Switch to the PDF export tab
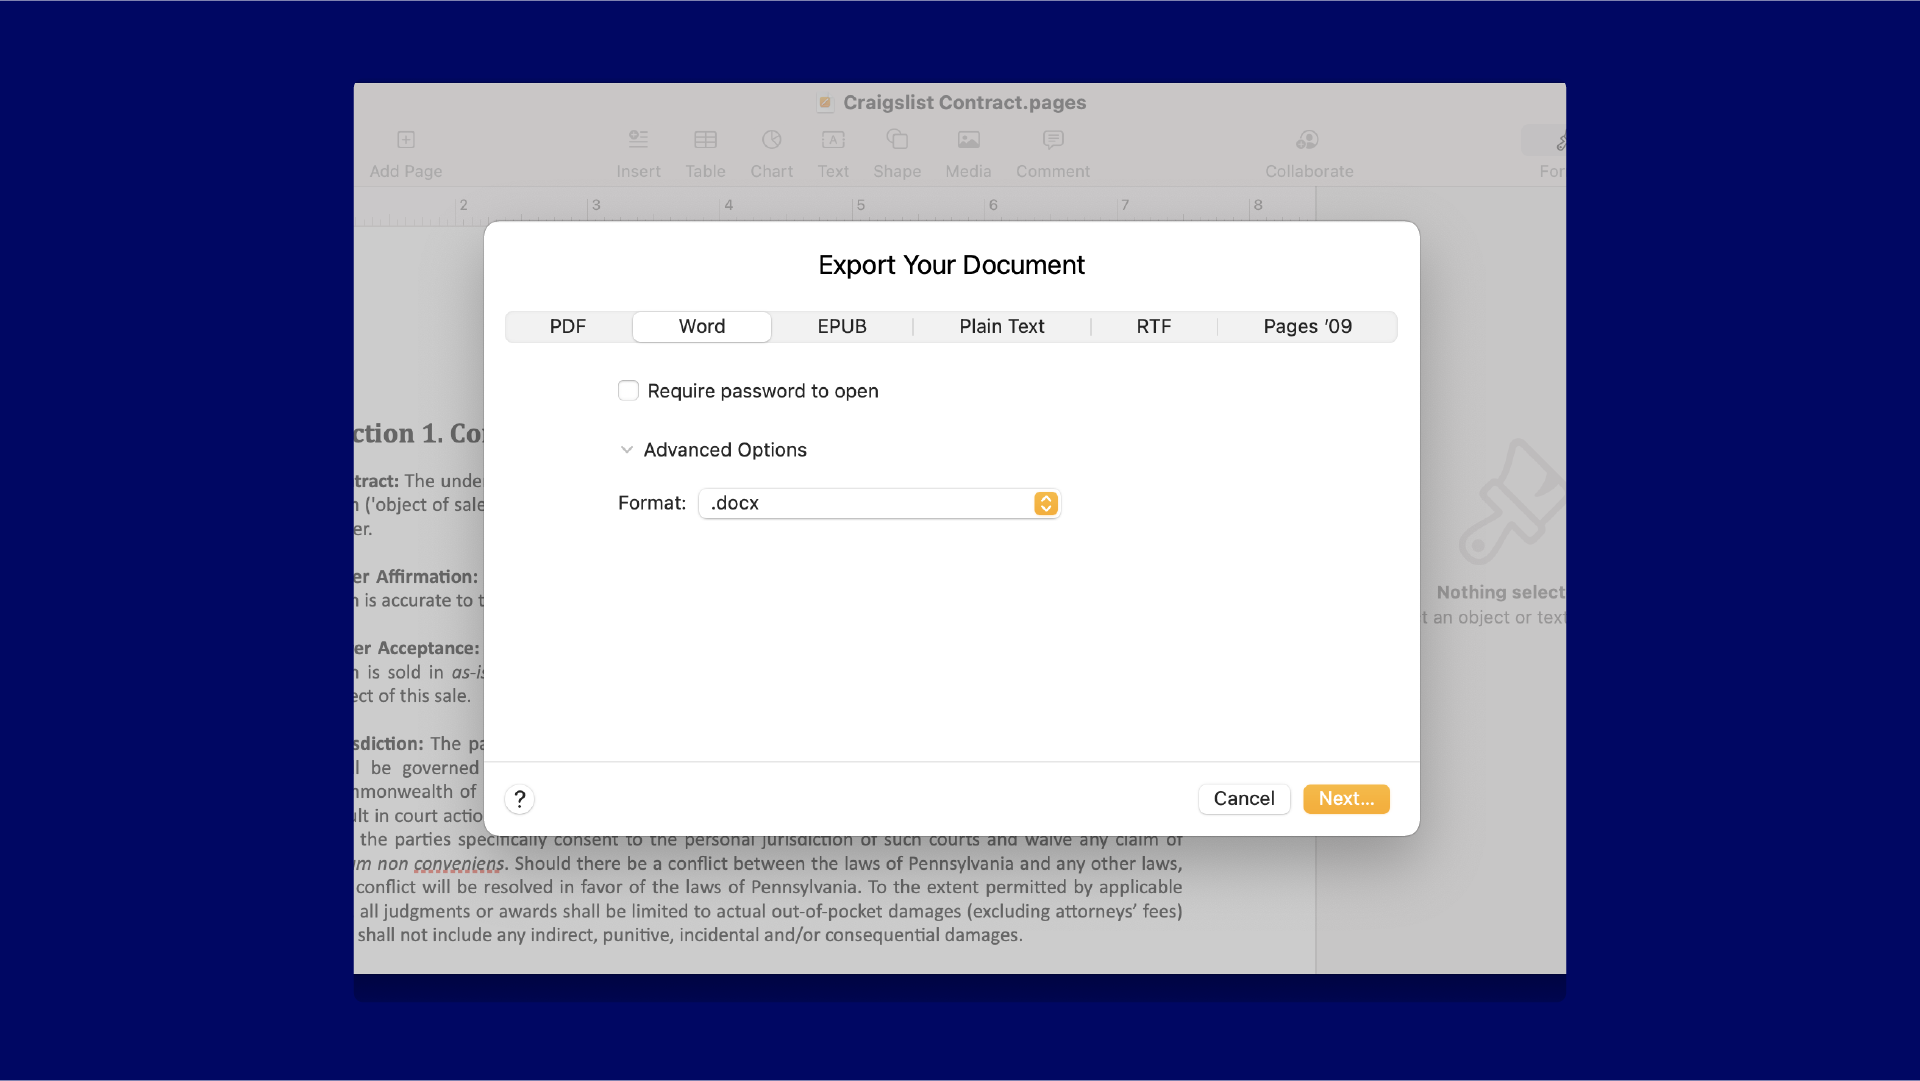The image size is (1920, 1081). pyautogui.click(x=567, y=327)
